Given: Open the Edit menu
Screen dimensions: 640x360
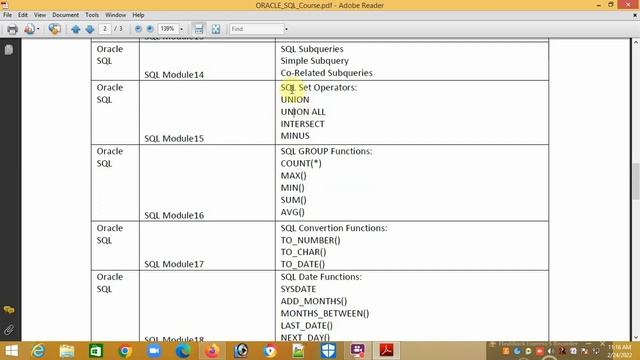Looking at the screenshot, I should [23, 15].
